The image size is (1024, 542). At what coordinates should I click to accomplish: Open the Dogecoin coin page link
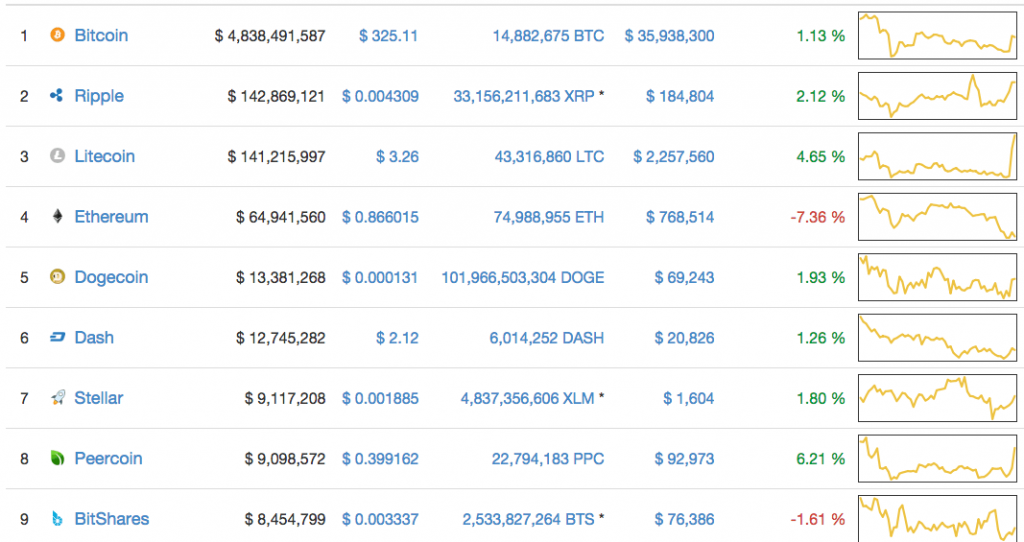point(111,278)
